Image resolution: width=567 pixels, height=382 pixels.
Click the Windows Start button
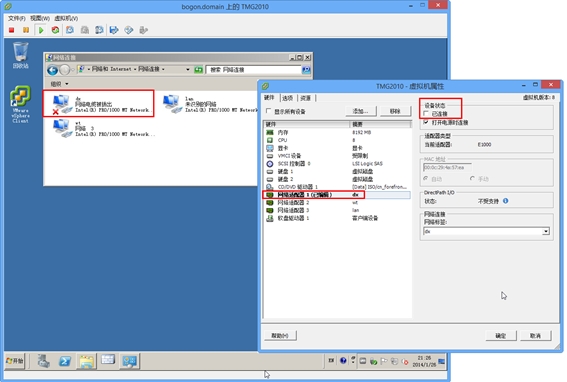(x=15, y=361)
